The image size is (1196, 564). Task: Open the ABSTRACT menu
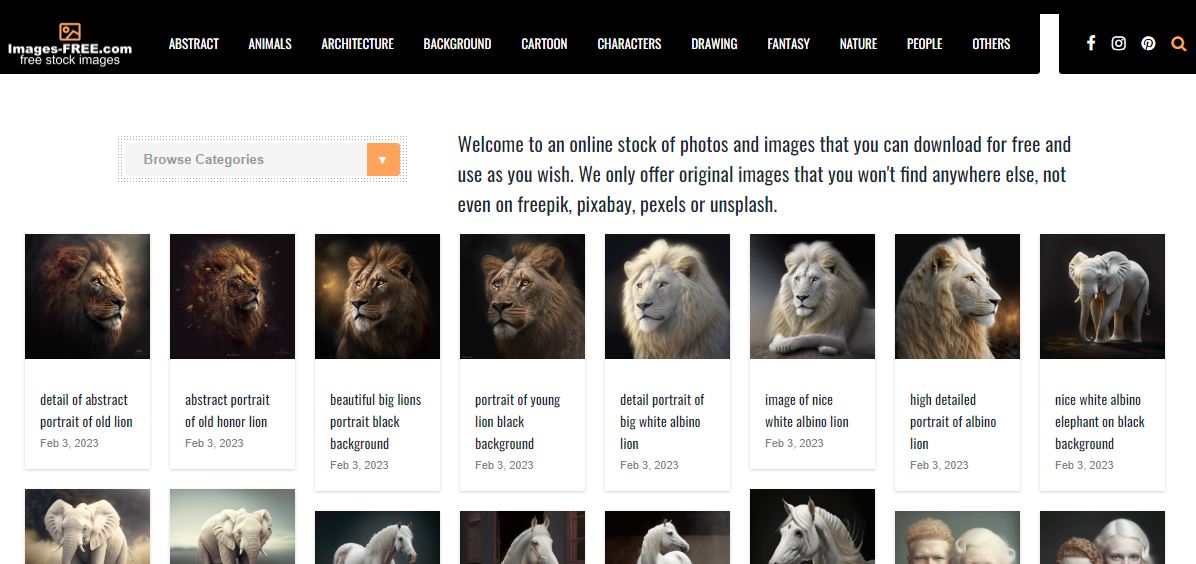pyautogui.click(x=194, y=44)
